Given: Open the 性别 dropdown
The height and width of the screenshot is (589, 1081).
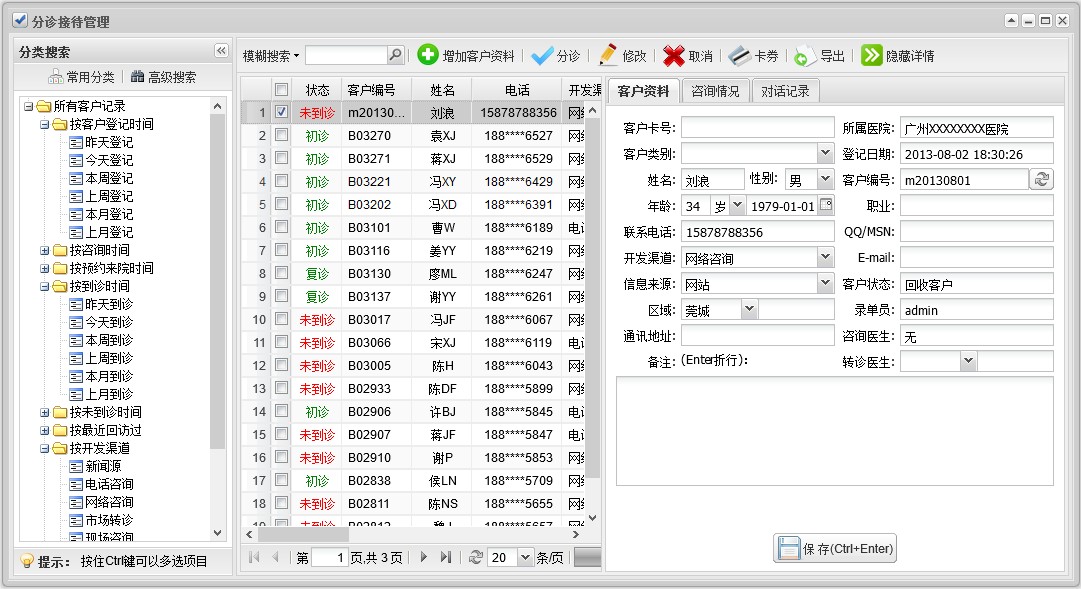Looking at the screenshot, I should [x=826, y=179].
